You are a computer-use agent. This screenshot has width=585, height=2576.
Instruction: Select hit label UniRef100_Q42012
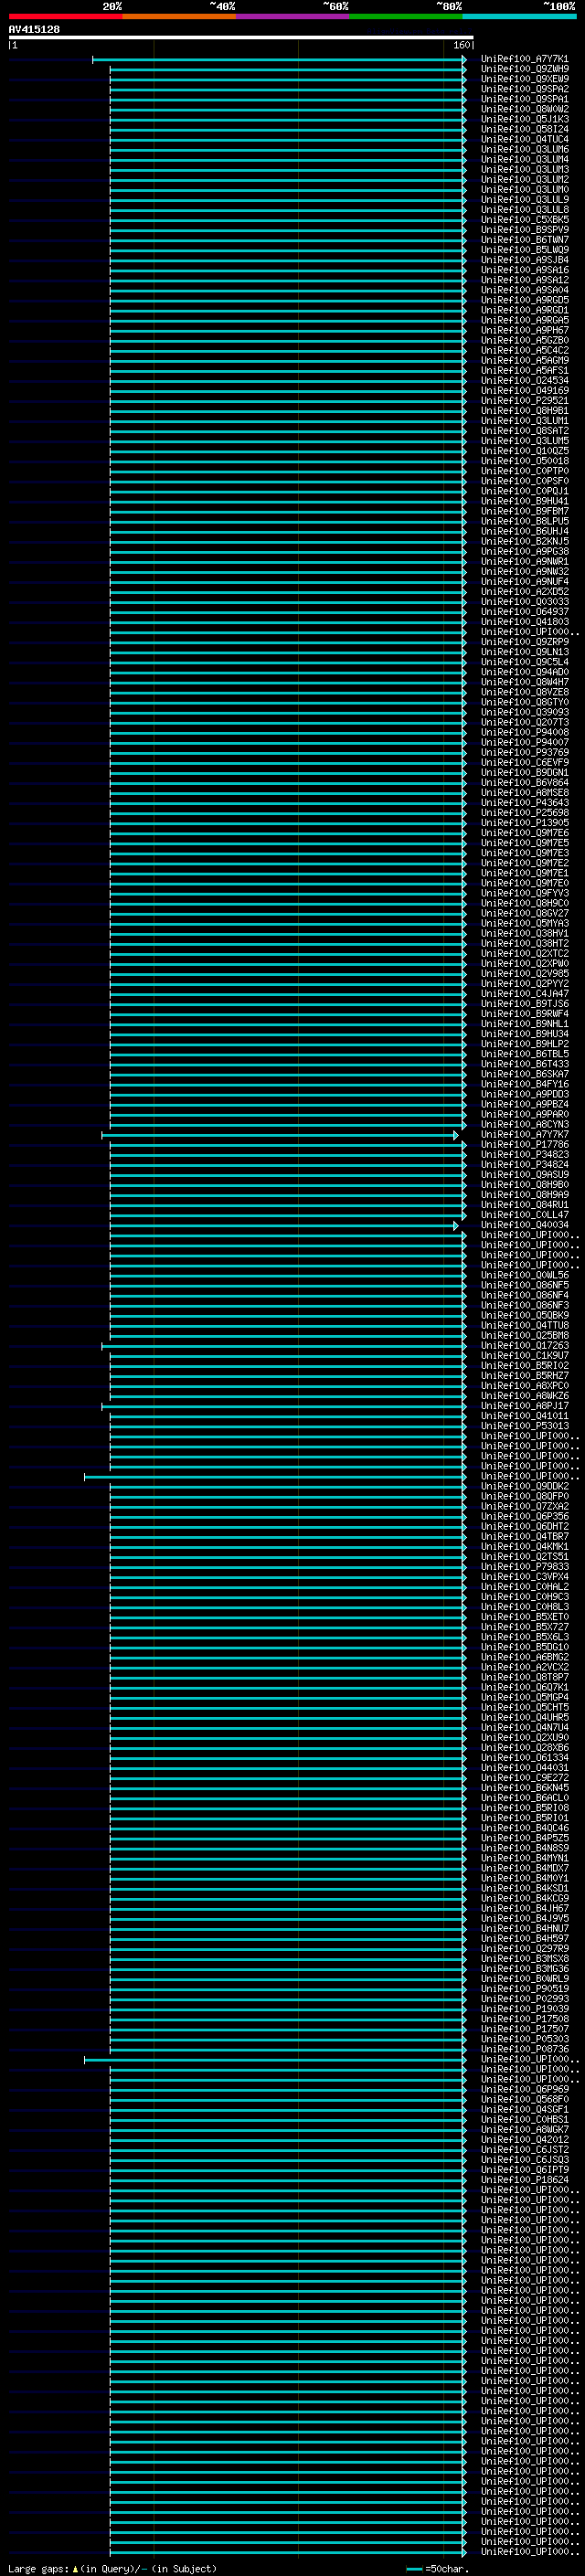525,2140
